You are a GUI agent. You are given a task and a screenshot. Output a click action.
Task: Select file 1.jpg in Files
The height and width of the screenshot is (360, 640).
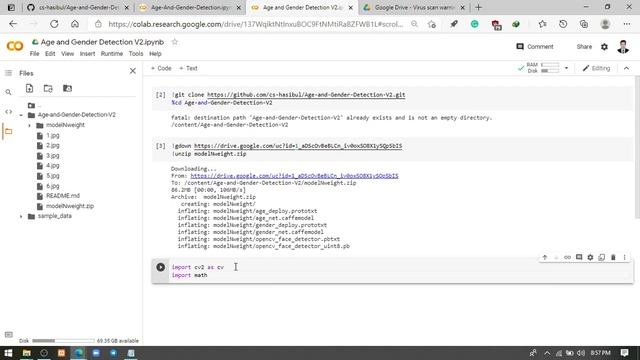(53, 136)
